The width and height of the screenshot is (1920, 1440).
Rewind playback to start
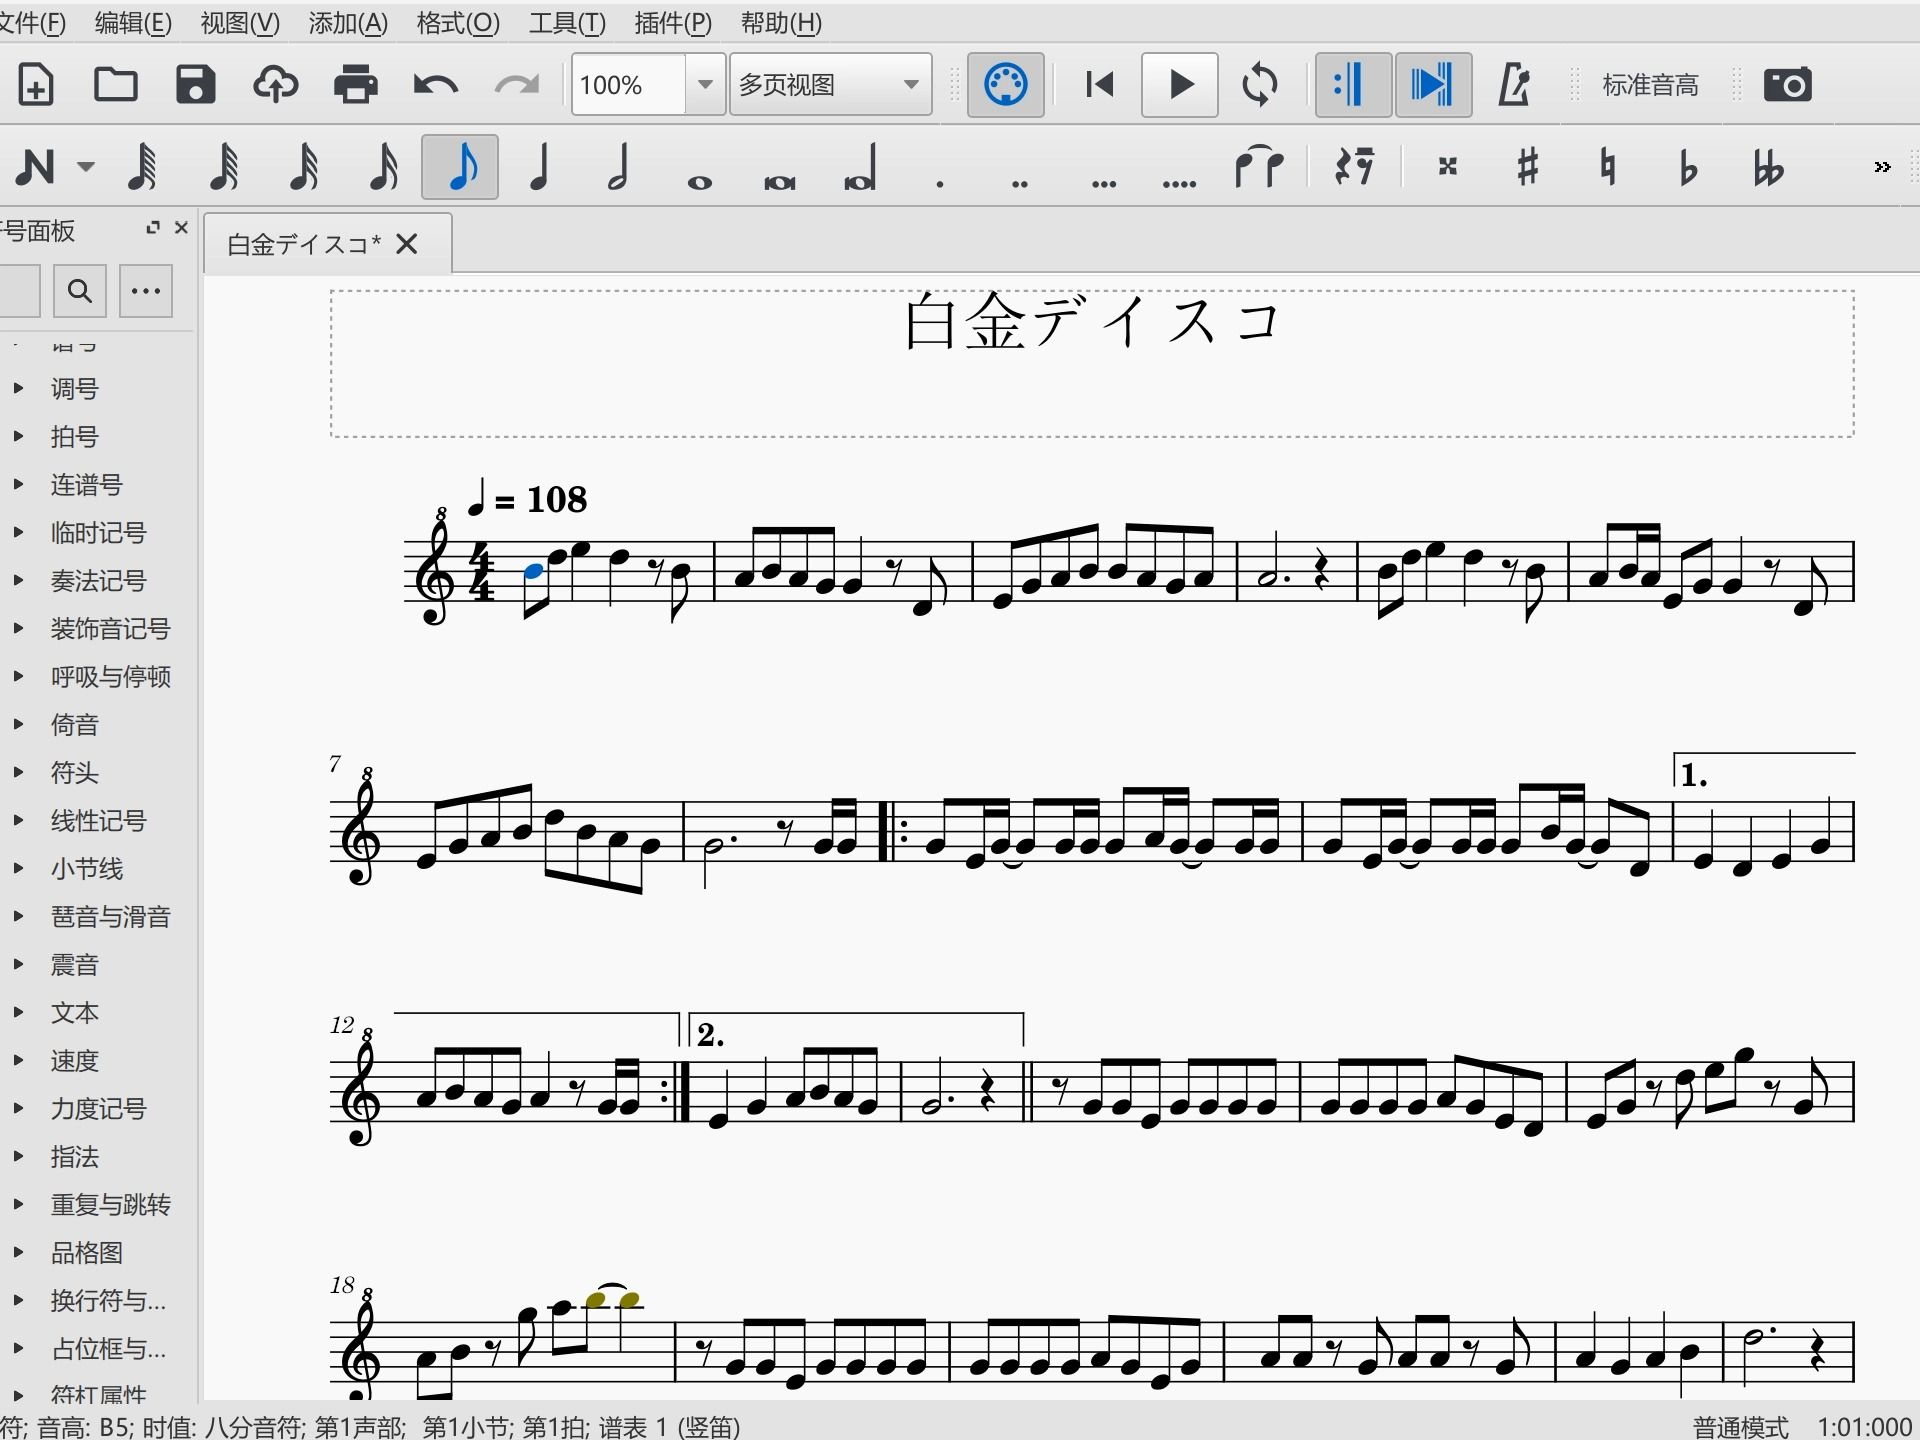click(x=1100, y=85)
